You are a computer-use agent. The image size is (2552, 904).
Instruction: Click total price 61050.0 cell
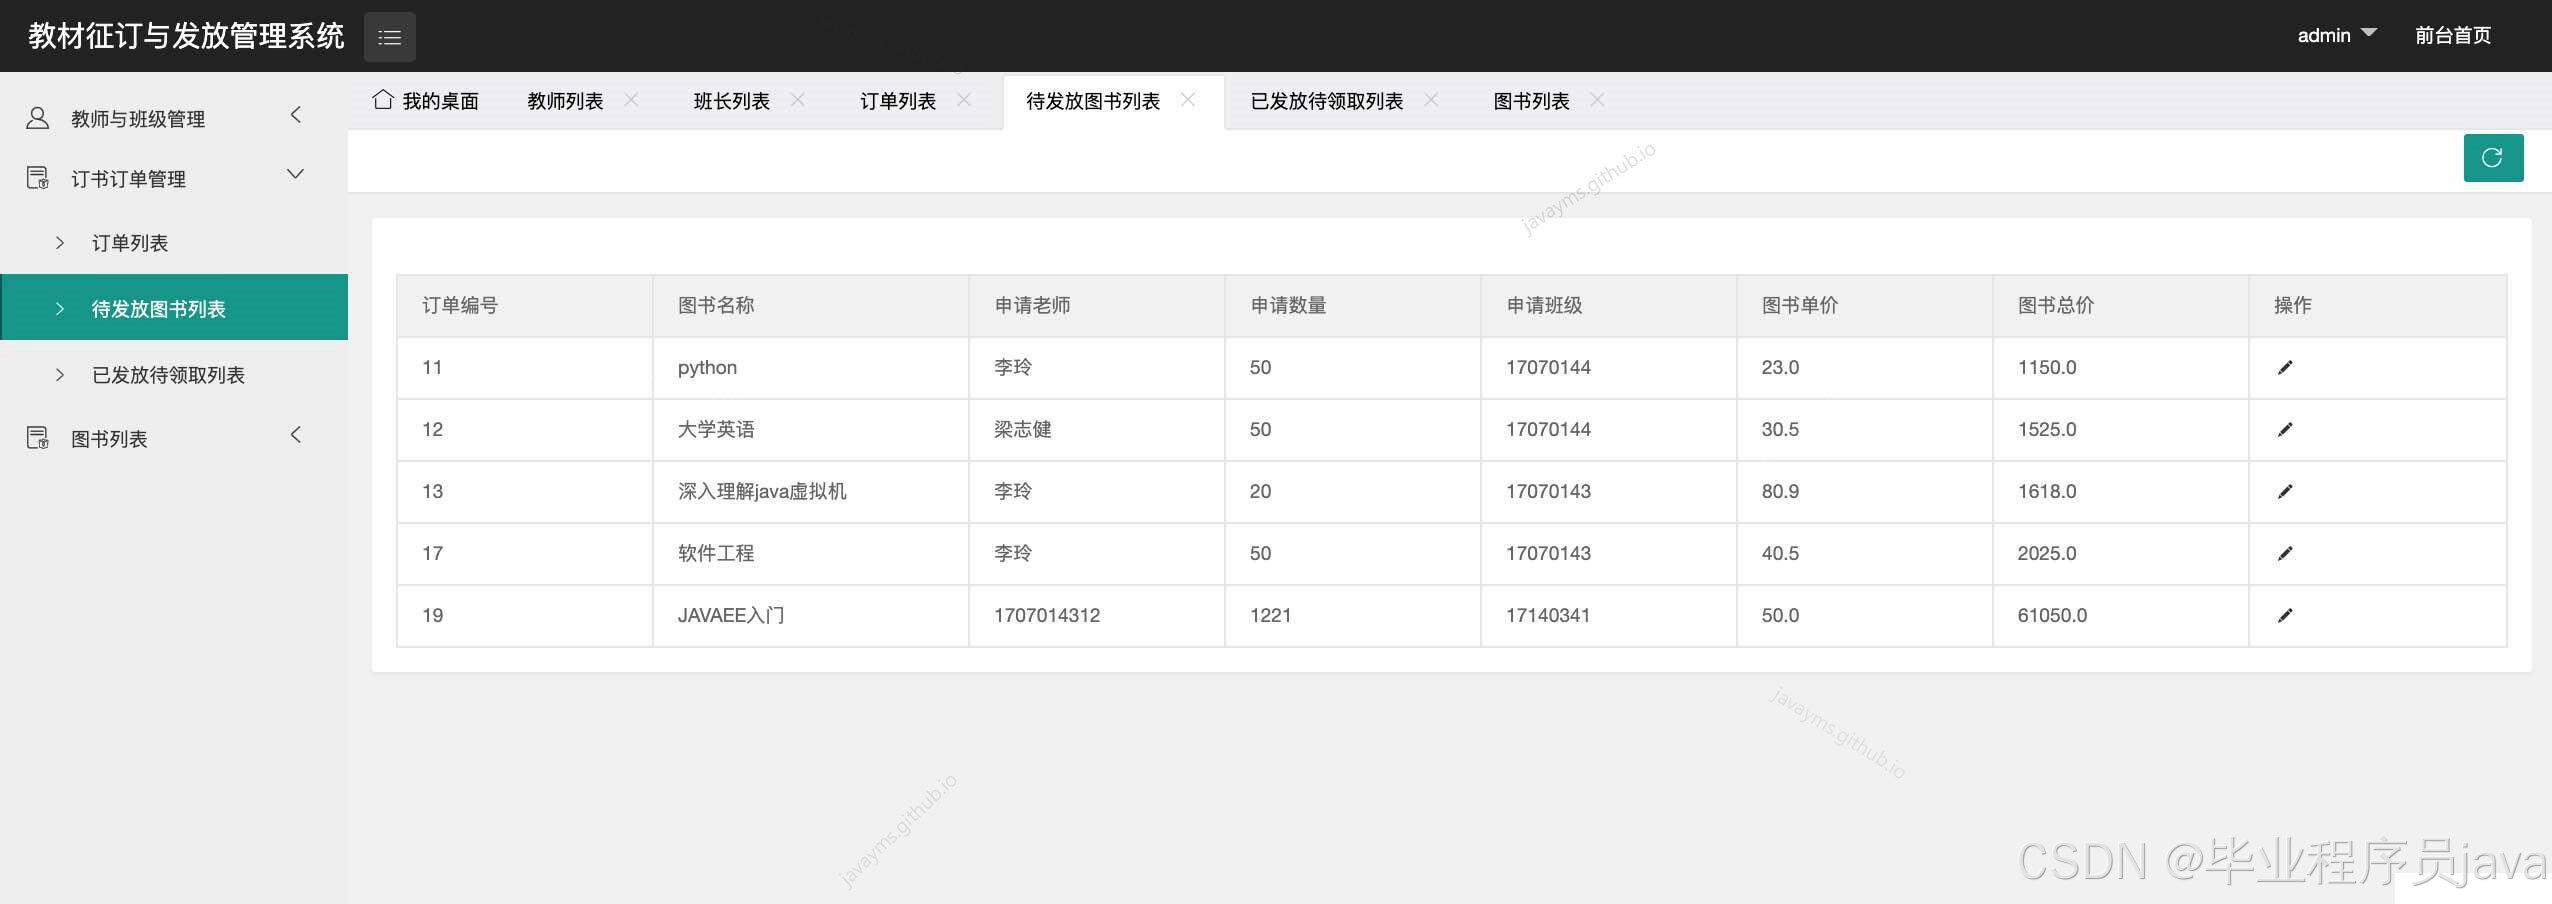click(2121, 616)
